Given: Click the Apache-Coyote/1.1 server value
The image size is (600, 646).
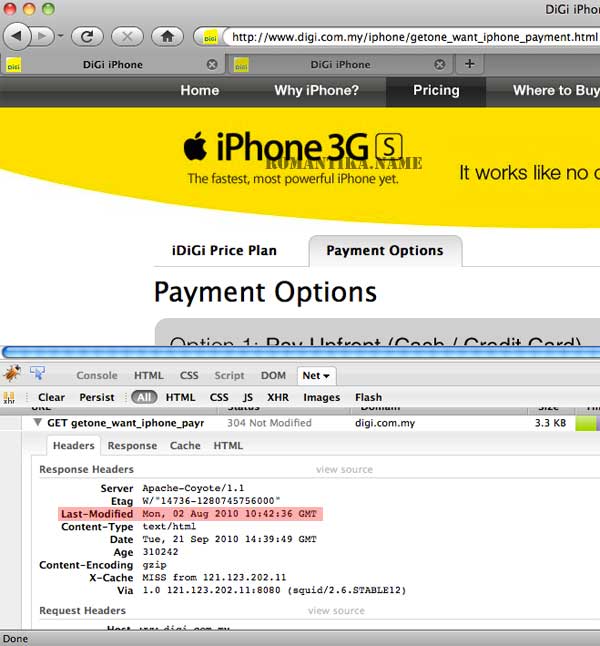Looking at the screenshot, I should [x=193, y=488].
